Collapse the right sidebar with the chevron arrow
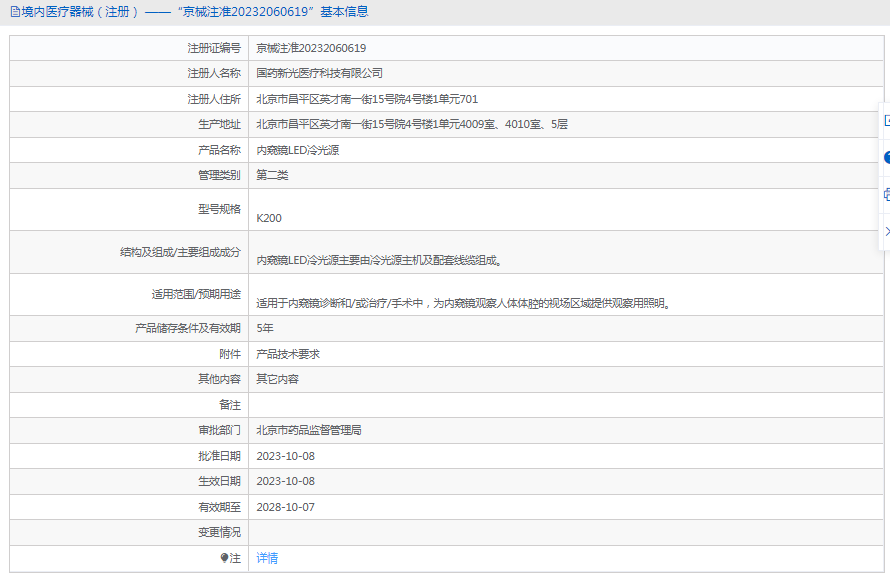The image size is (890, 578). [887, 231]
